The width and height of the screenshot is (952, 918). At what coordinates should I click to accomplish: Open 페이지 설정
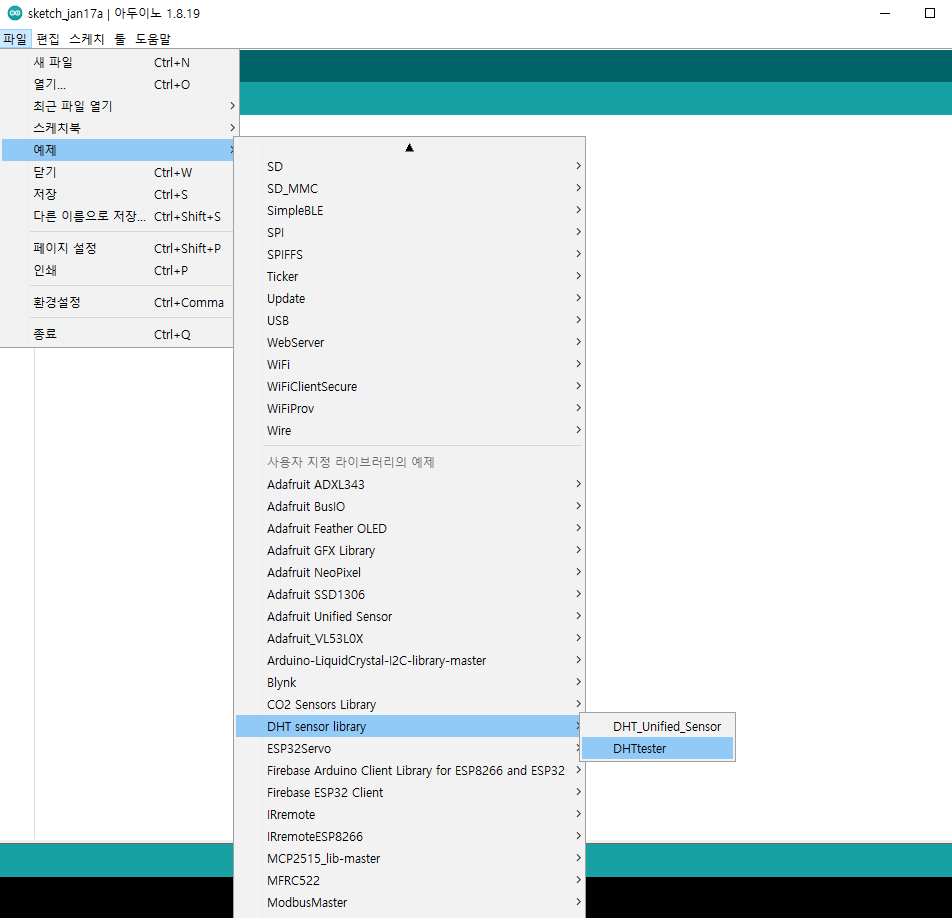pyautogui.click(x=119, y=248)
